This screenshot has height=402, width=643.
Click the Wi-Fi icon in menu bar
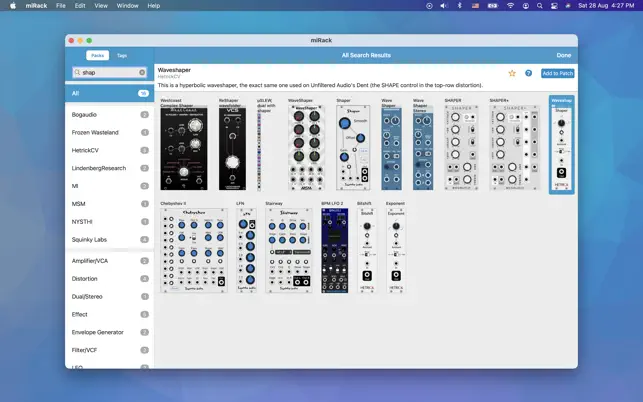(x=510, y=6)
